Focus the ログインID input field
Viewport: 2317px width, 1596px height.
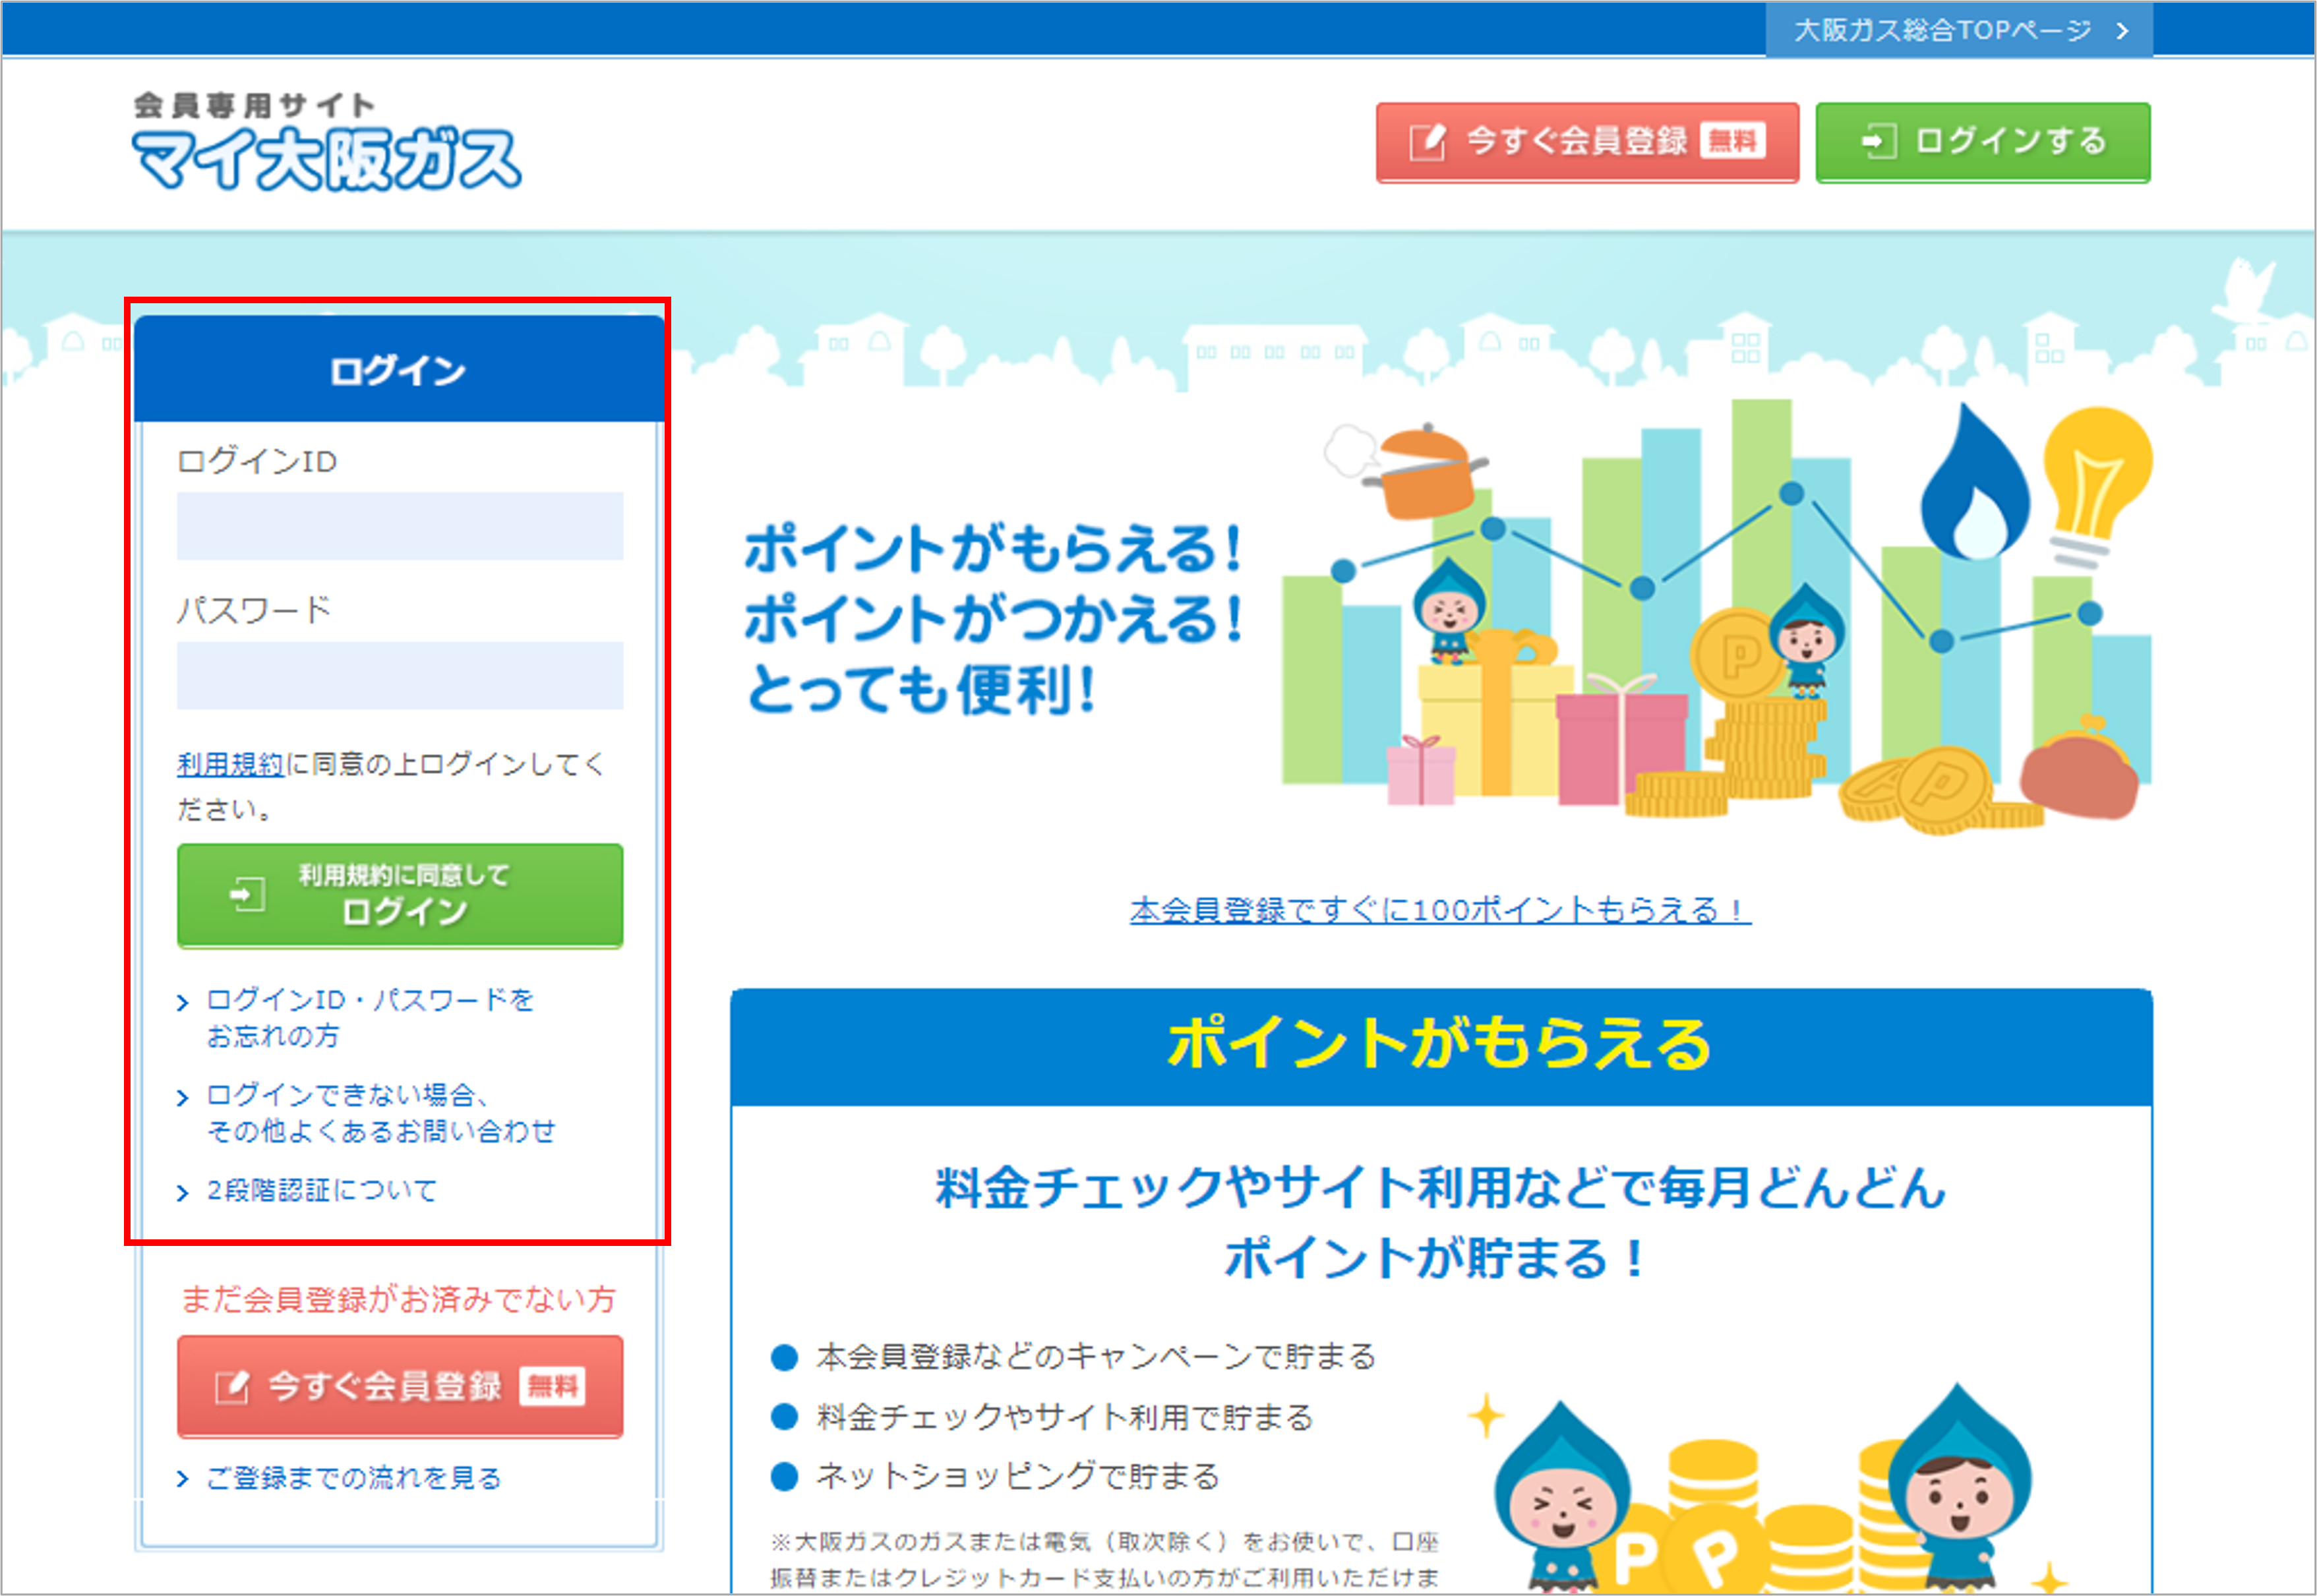(400, 525)
